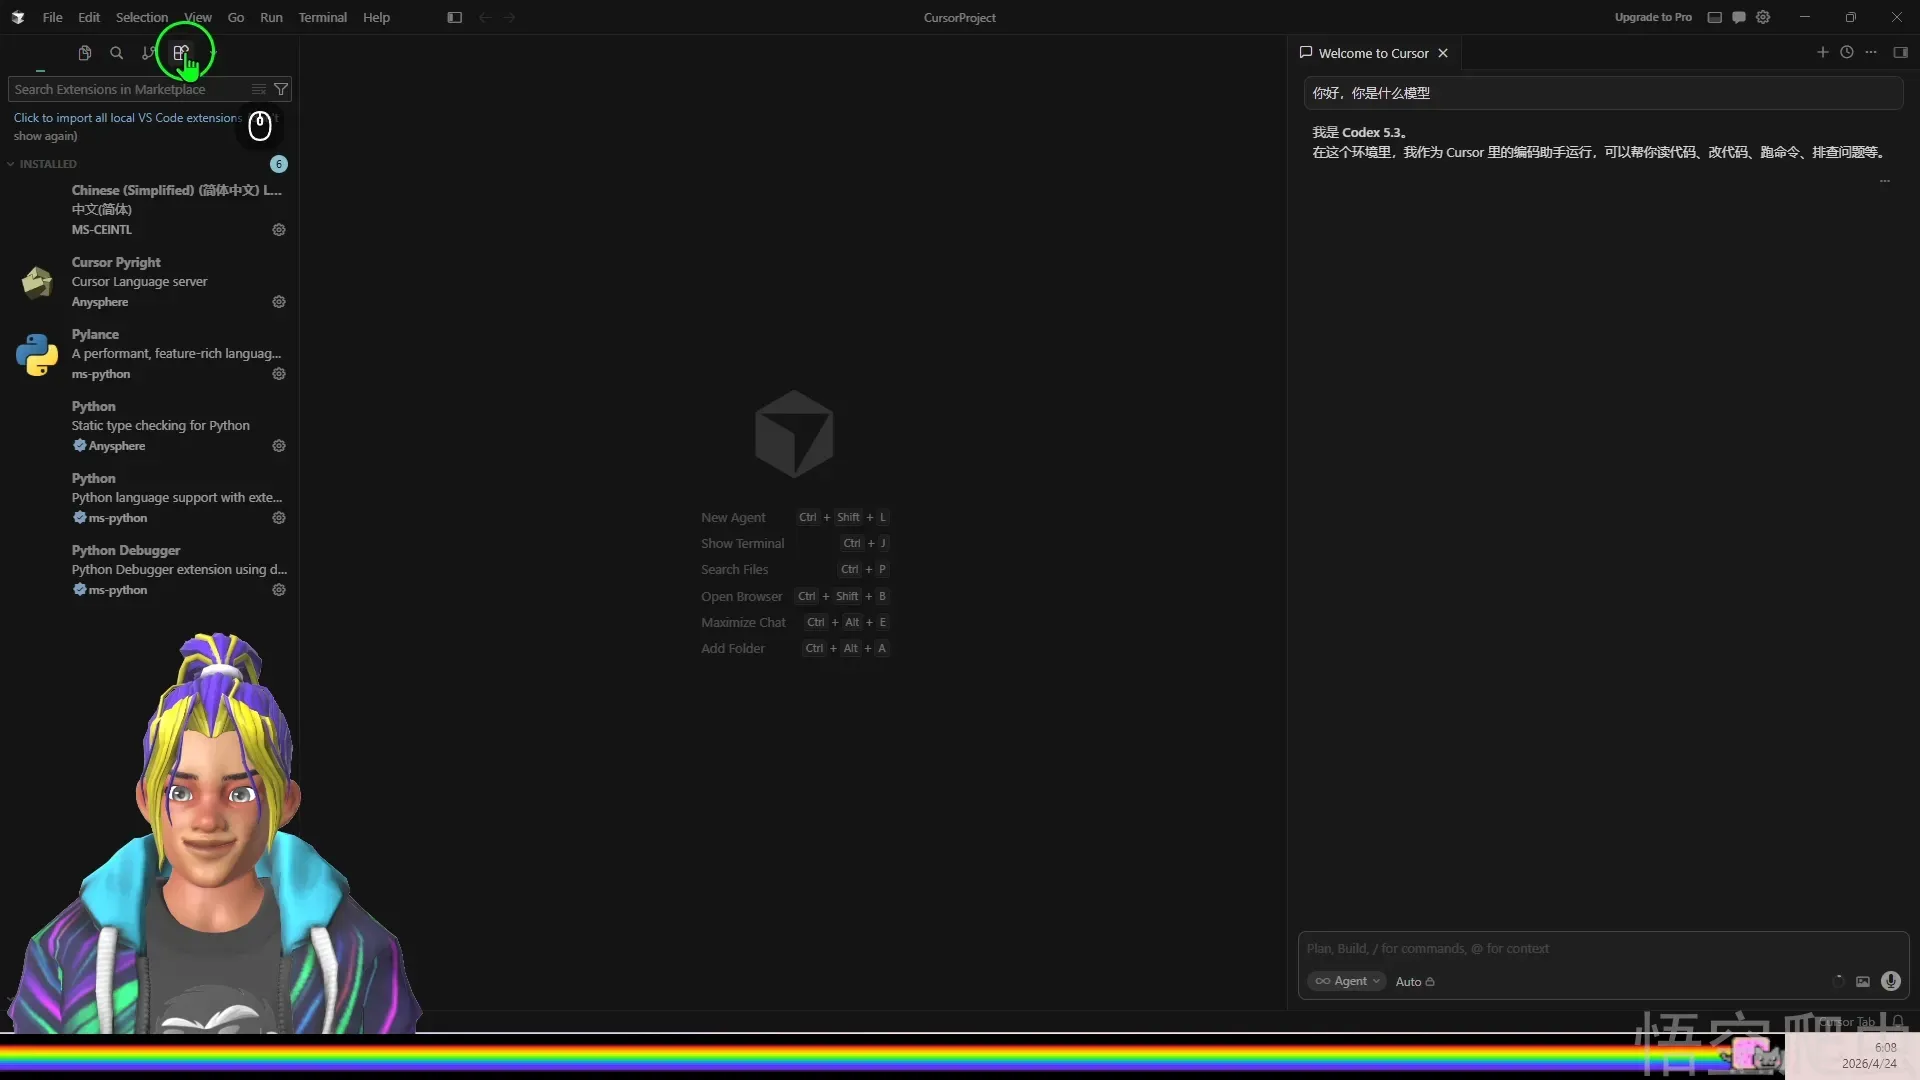The width and height of the screenshot is (1920, 1080).
Task: Clear extensions search results icon
Action: (259, 89)
